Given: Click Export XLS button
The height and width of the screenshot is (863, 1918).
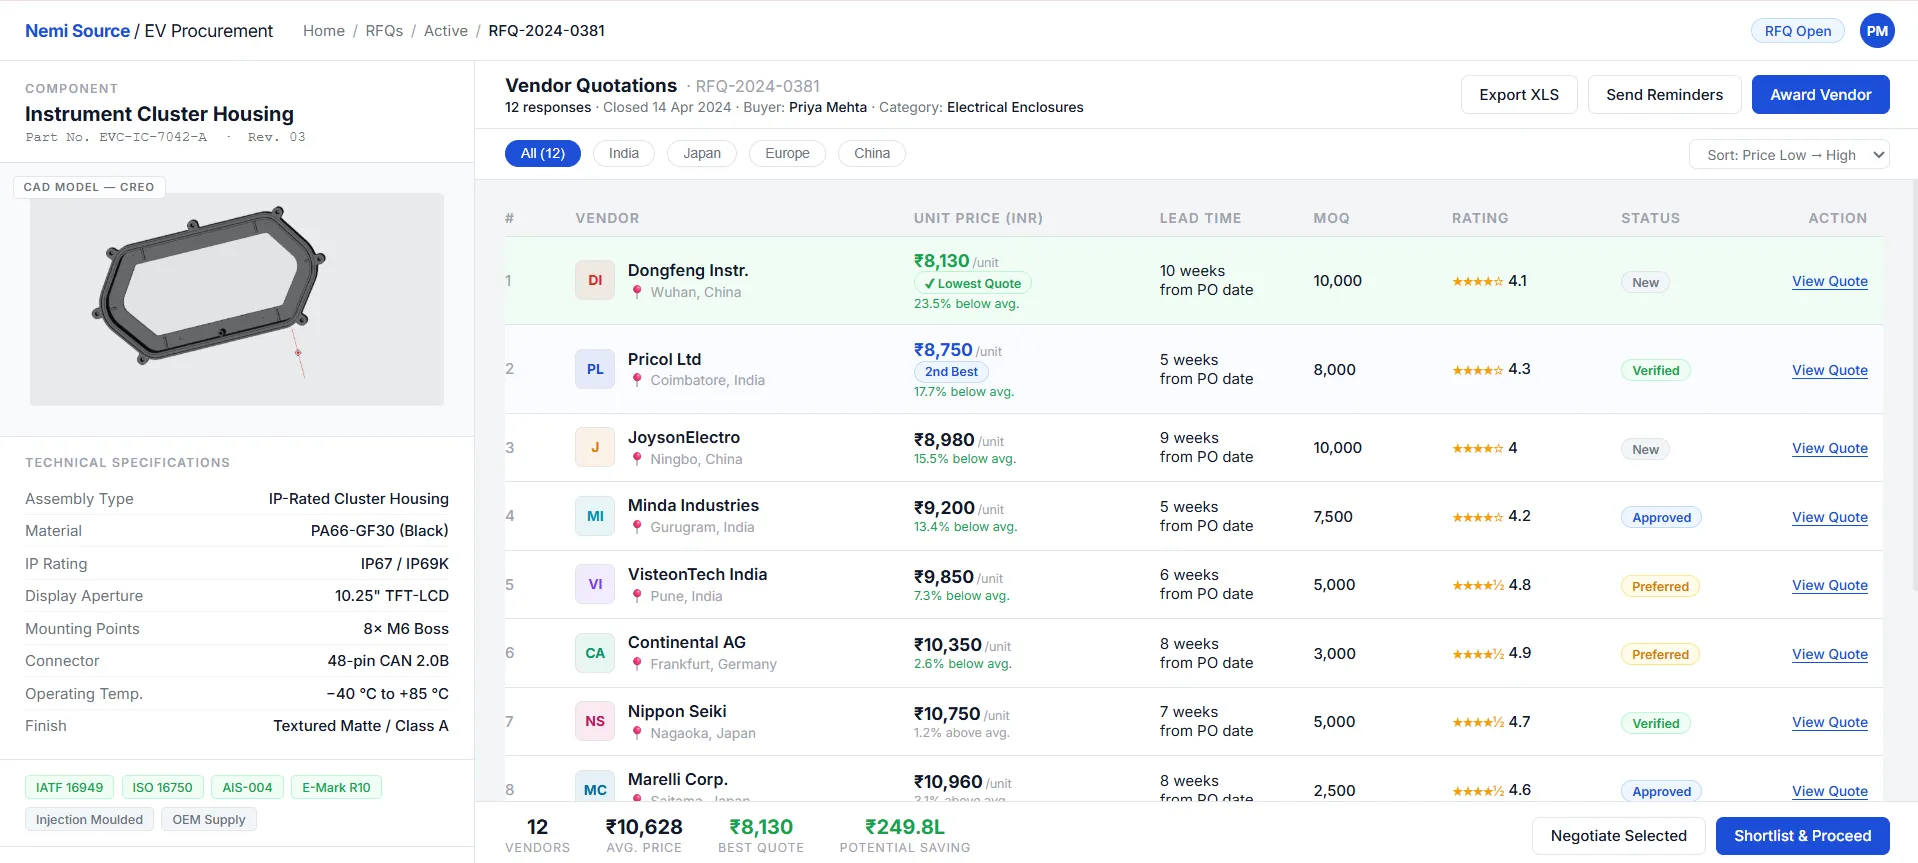Looking at the screenshot, I should (x=1519, y=94).
